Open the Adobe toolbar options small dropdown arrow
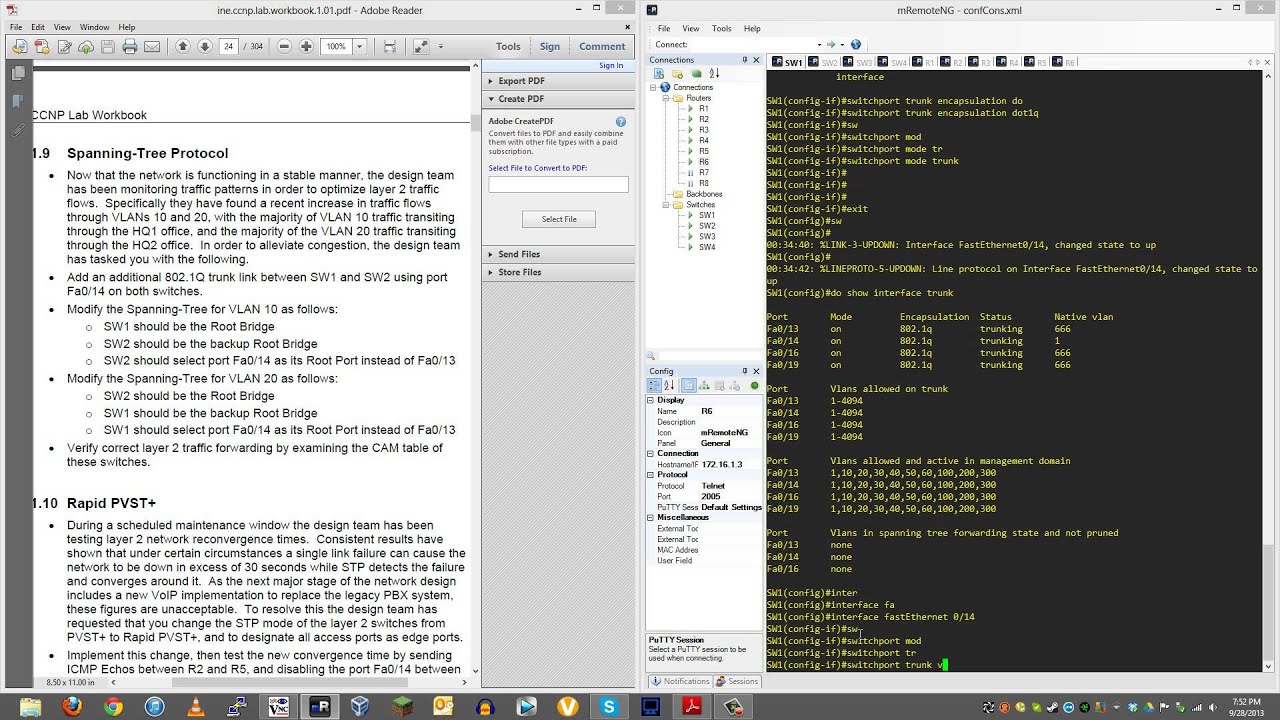 pyautogui.click(x=443, y=46)
